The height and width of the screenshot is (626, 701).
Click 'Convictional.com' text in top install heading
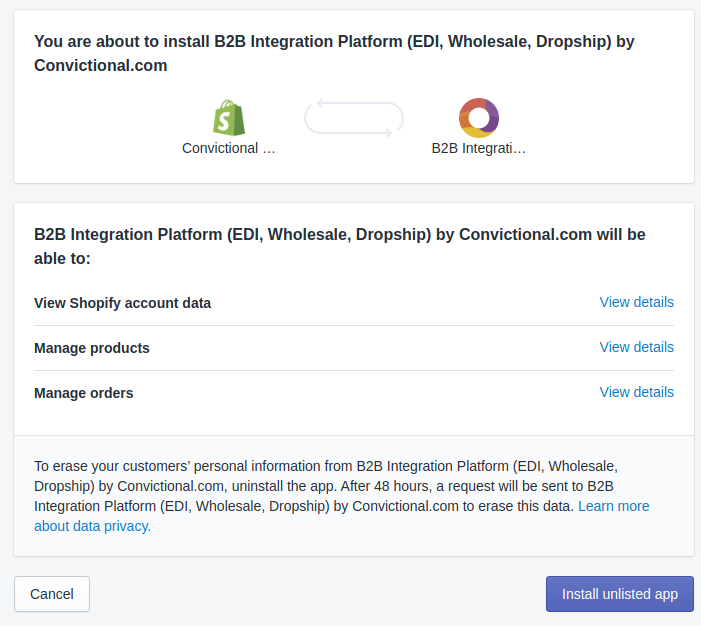[x=100, y=66]
